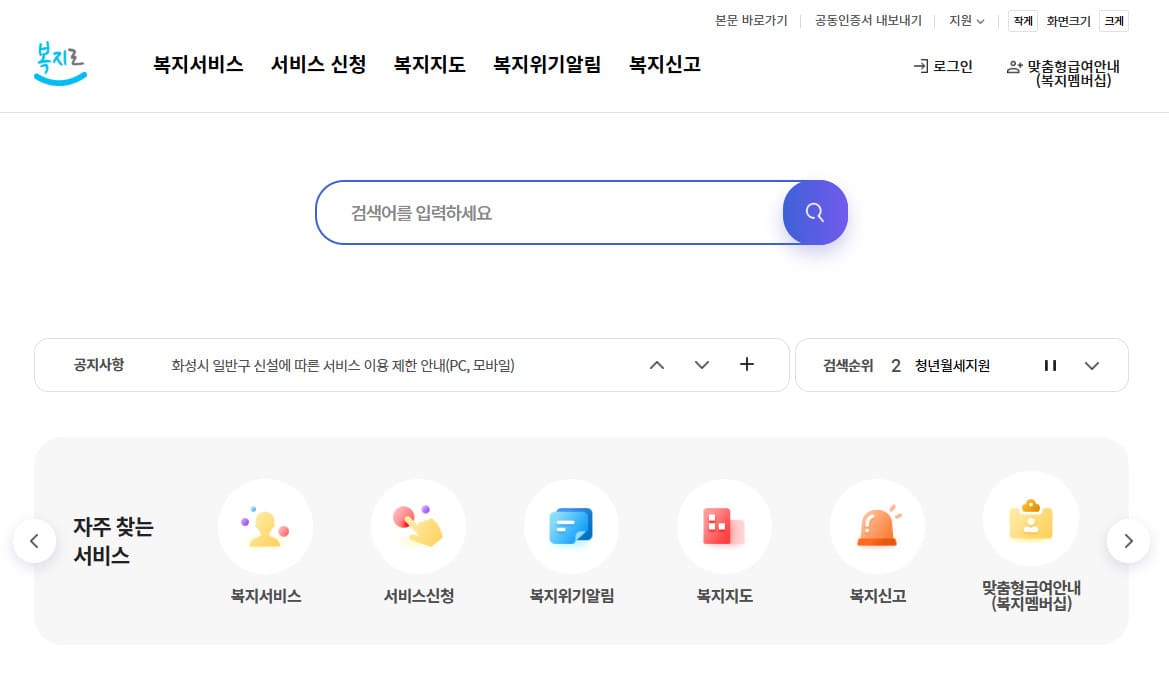
Task: Expand all notices with the plus button
Action: (x=746, y=365)
